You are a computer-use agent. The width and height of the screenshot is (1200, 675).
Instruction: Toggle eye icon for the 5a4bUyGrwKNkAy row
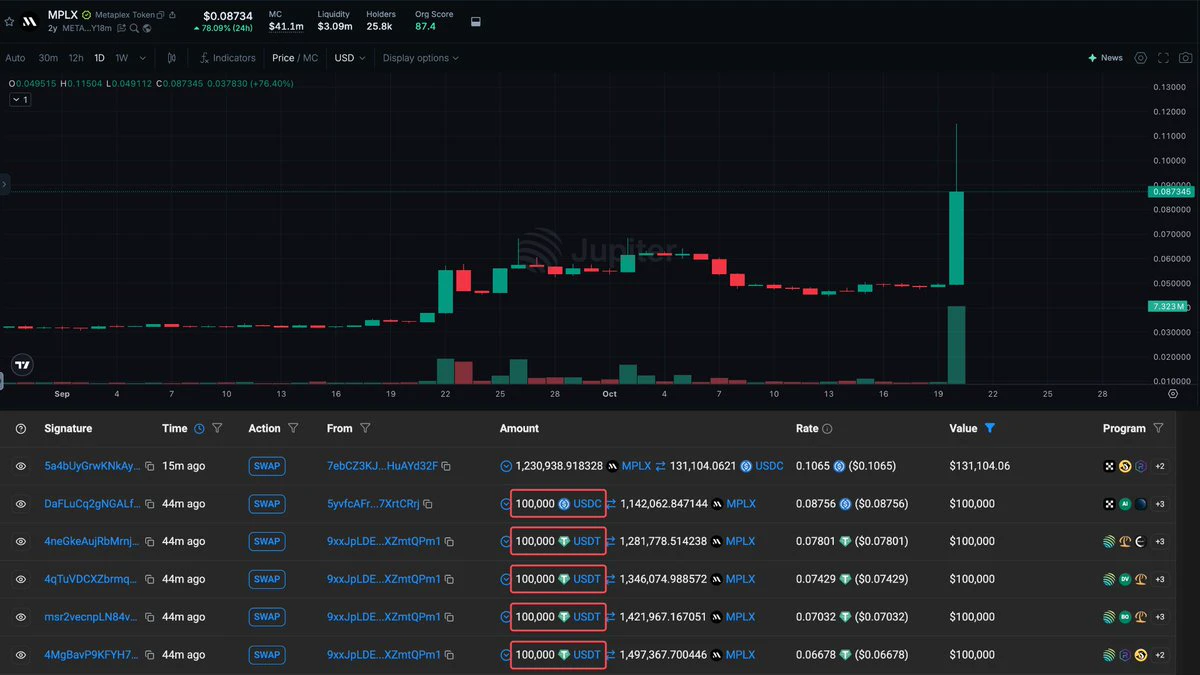[x=21, y=466]
